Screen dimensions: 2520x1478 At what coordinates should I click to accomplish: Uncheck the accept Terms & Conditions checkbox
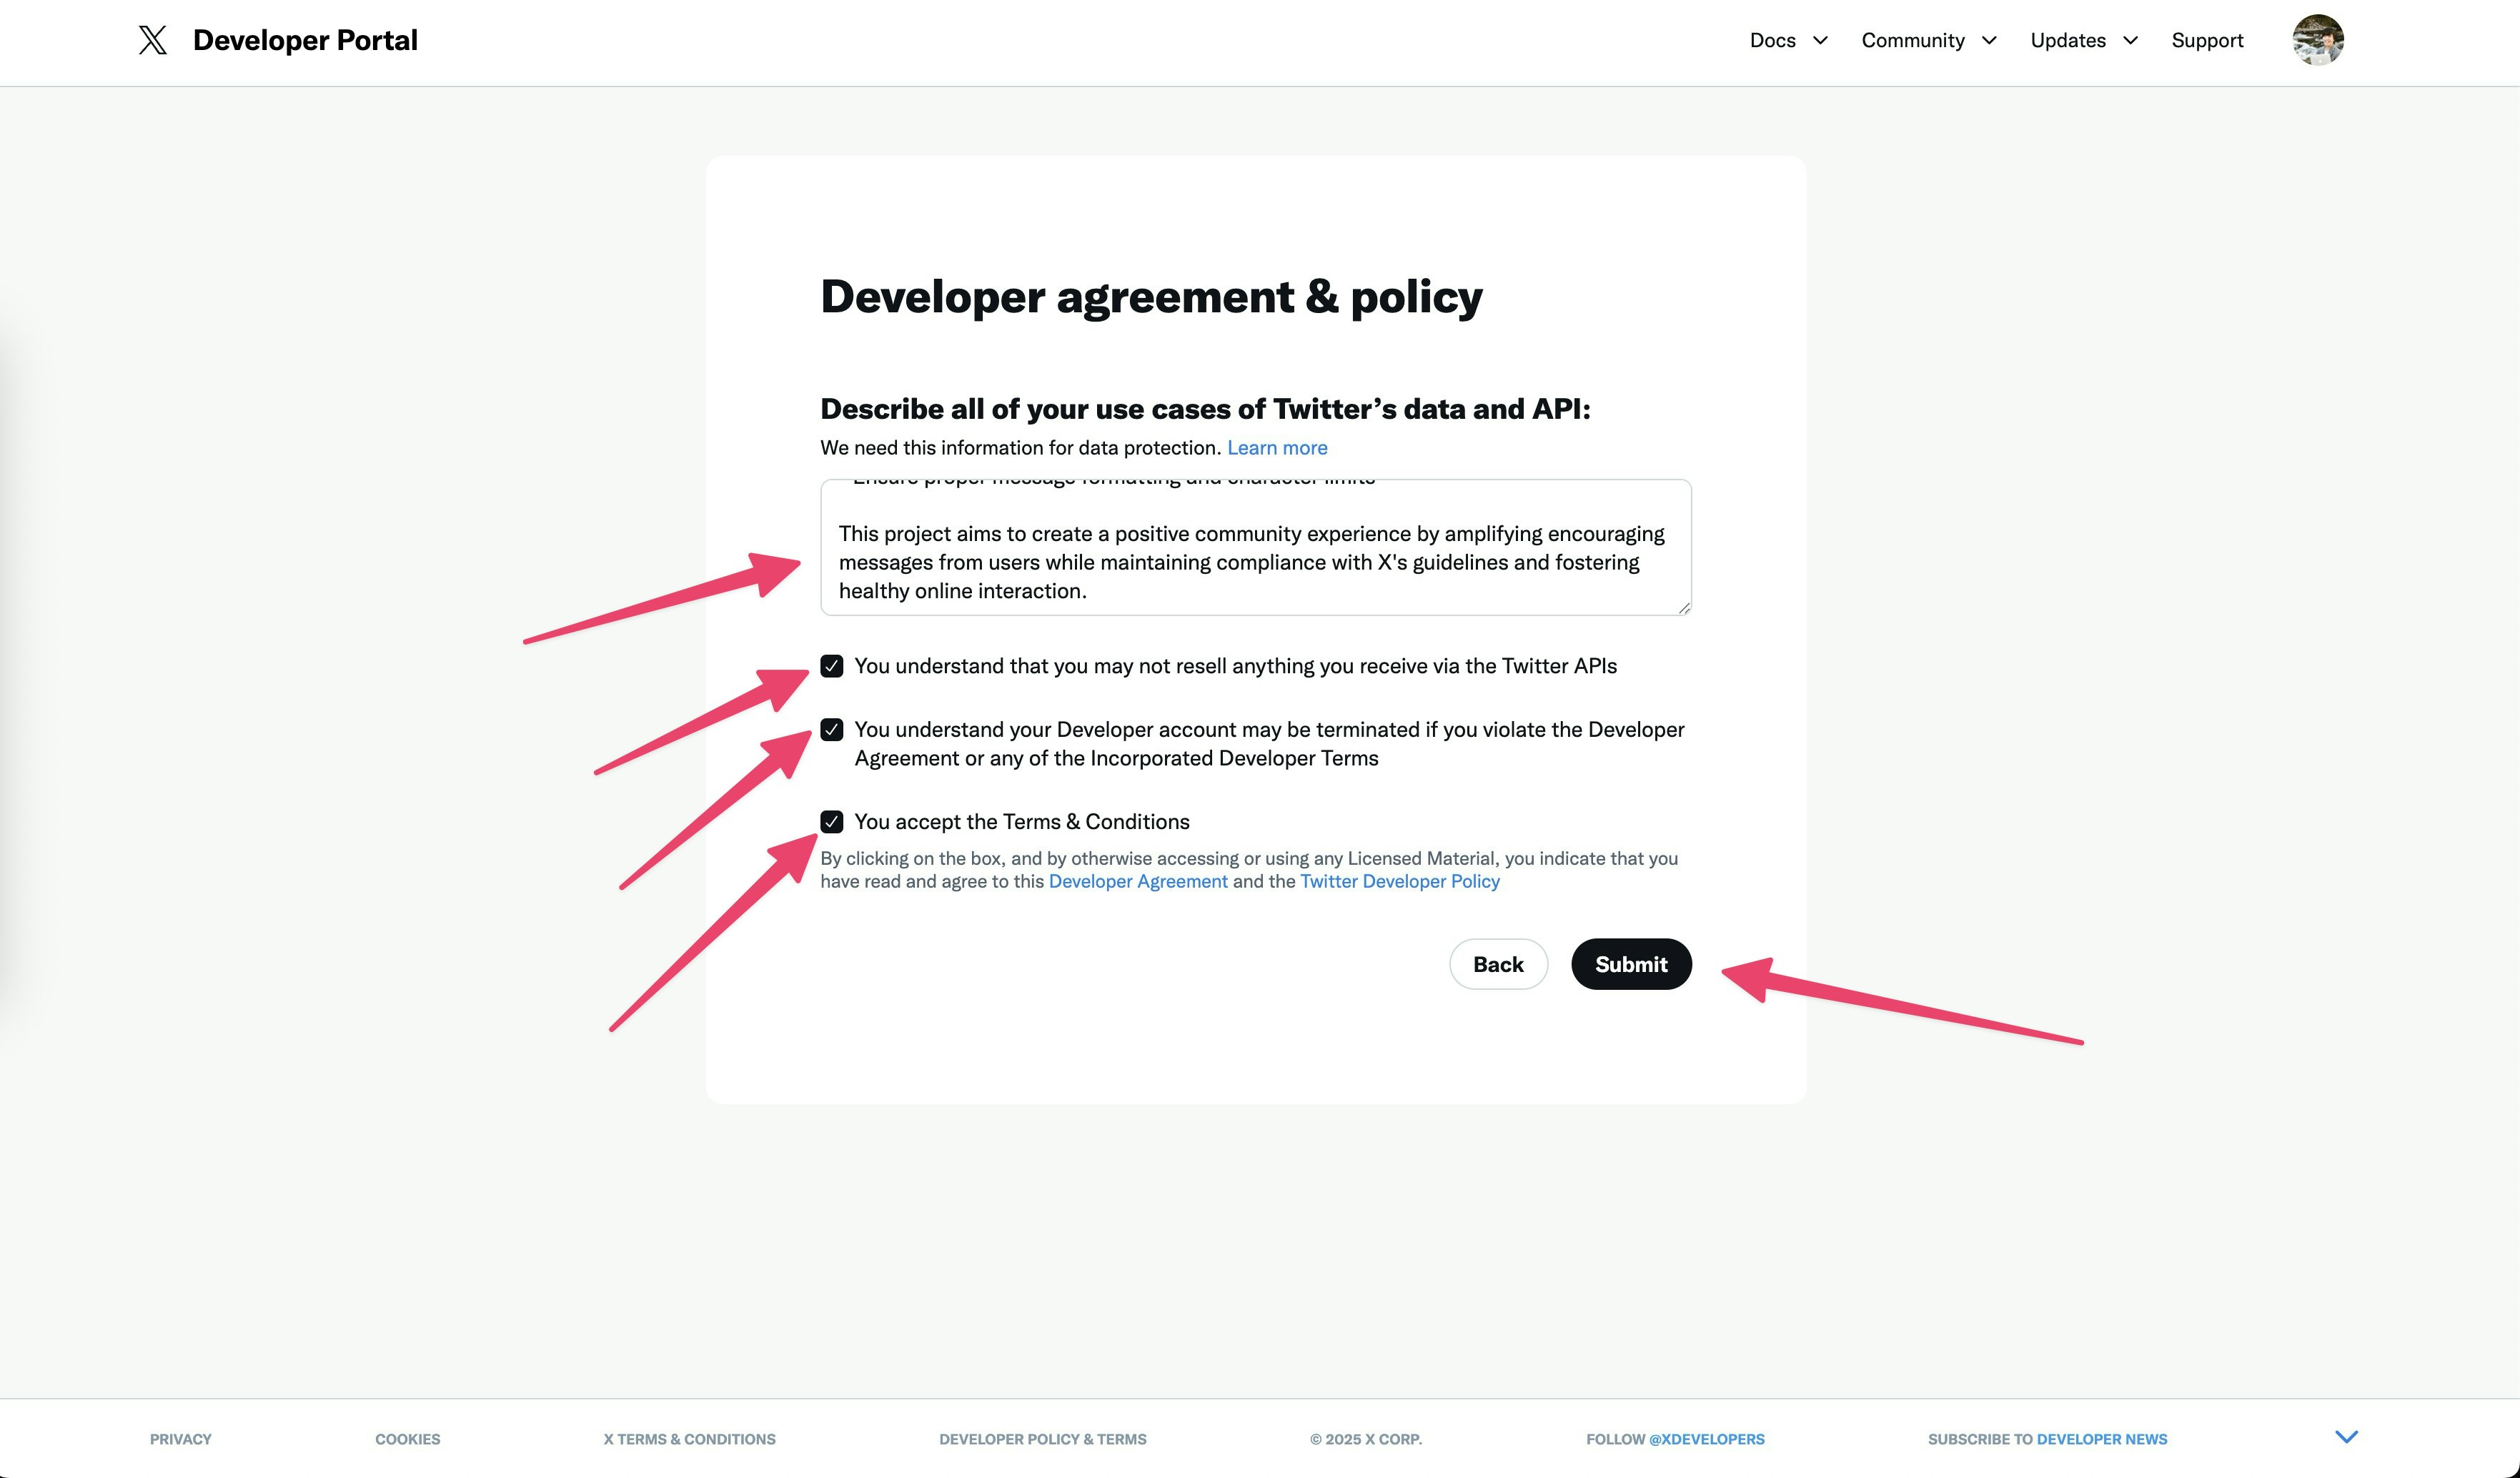pos(831,822)
